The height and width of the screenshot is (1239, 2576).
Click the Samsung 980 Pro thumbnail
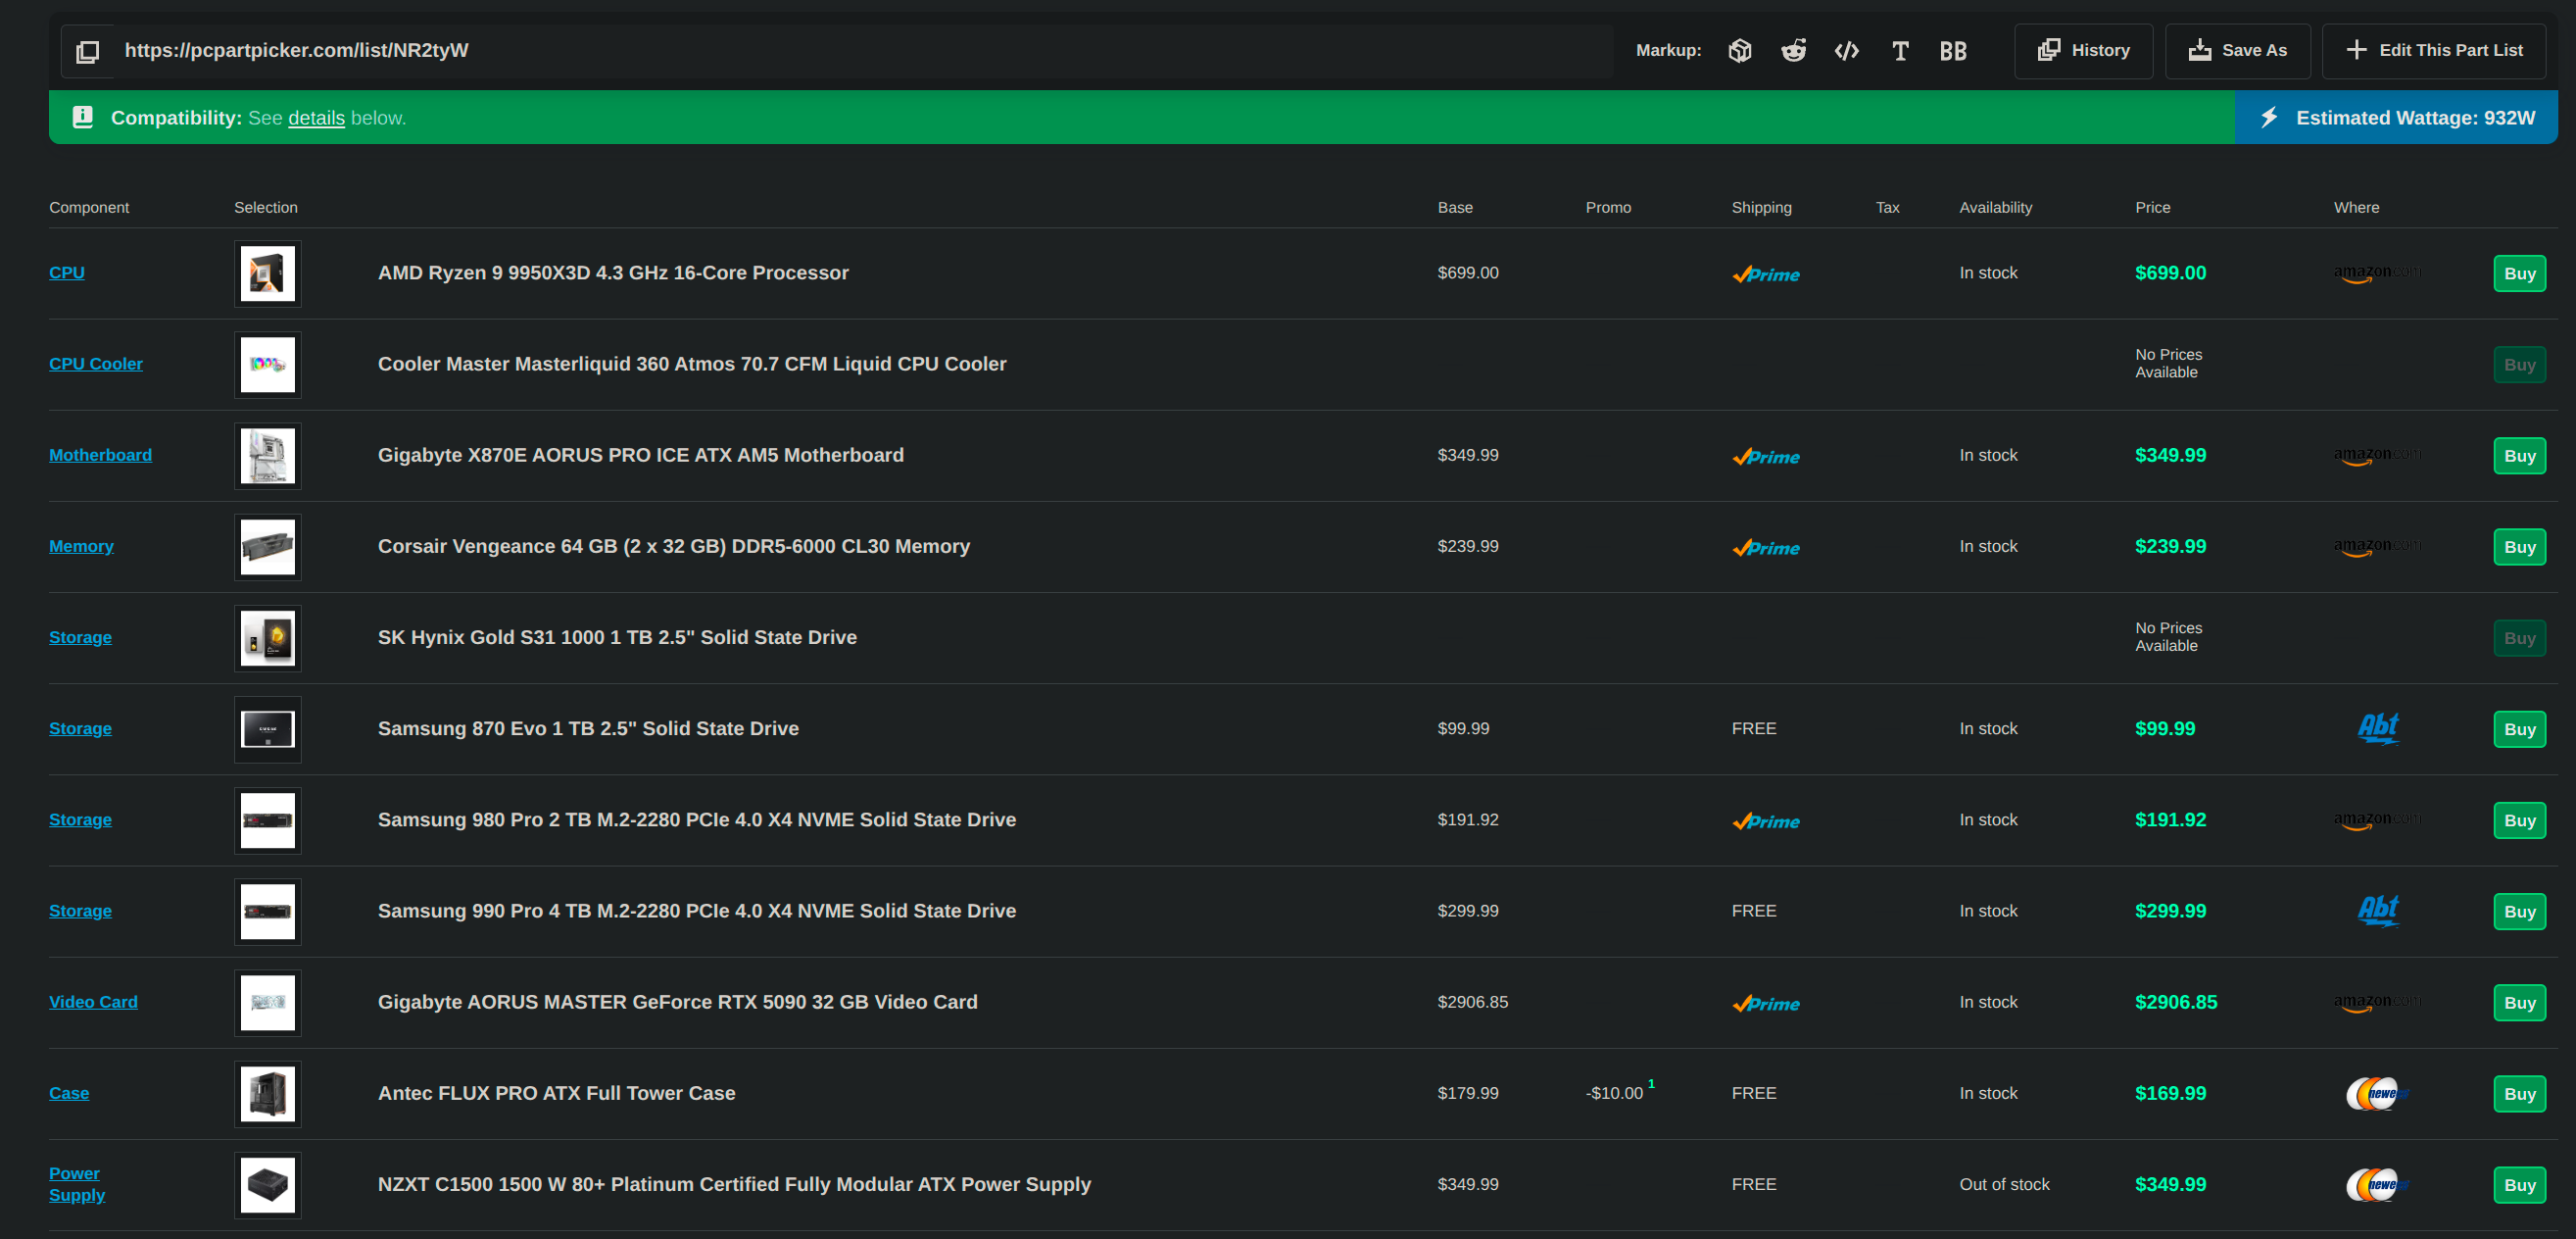click(x=268, y=820)
